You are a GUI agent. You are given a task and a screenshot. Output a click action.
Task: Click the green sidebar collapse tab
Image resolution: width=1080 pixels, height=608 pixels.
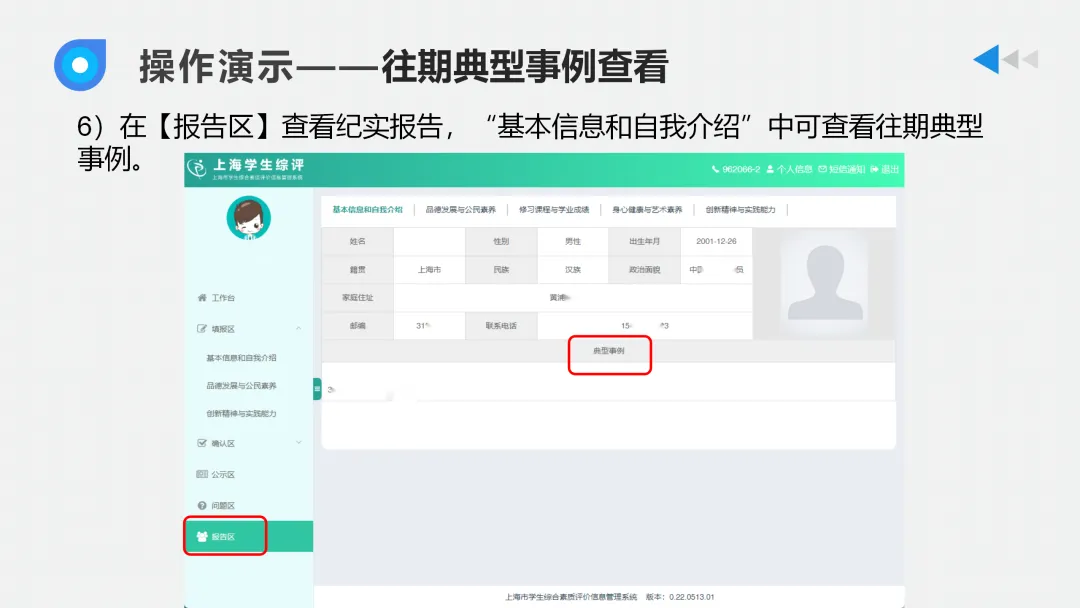(x=317, y=389)
